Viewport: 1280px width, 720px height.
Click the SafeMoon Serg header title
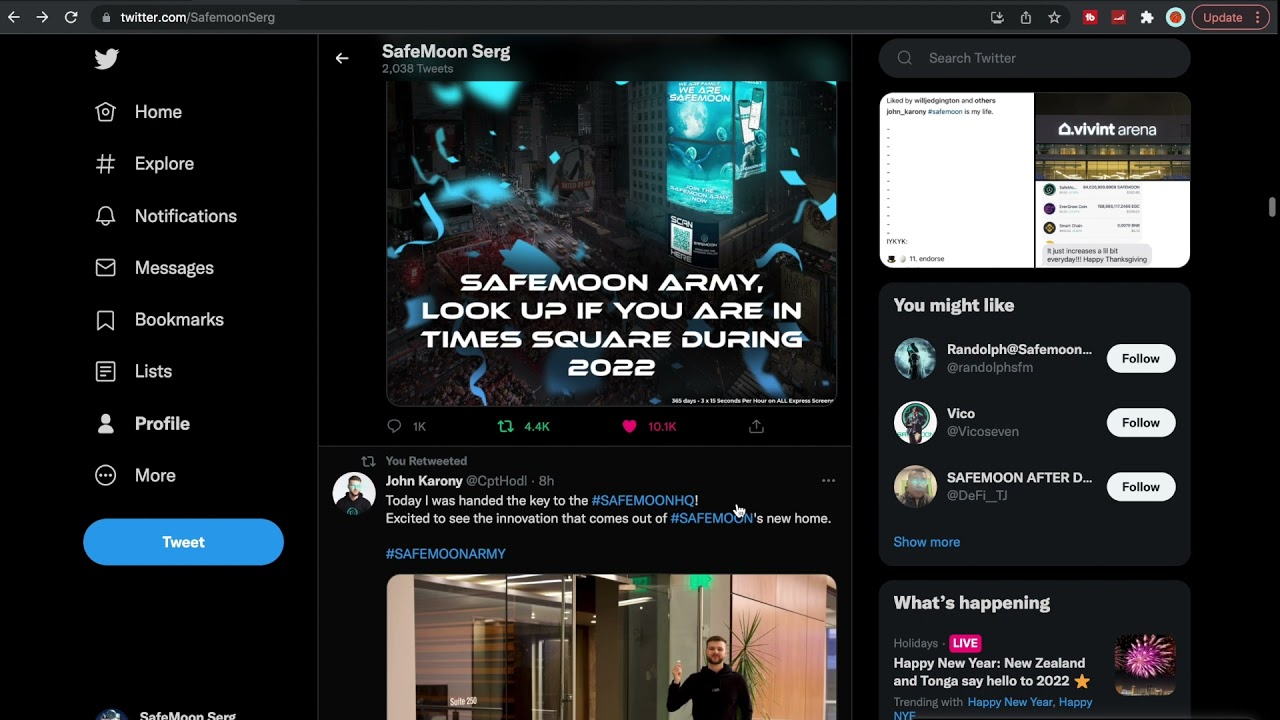tap(446, 51)
